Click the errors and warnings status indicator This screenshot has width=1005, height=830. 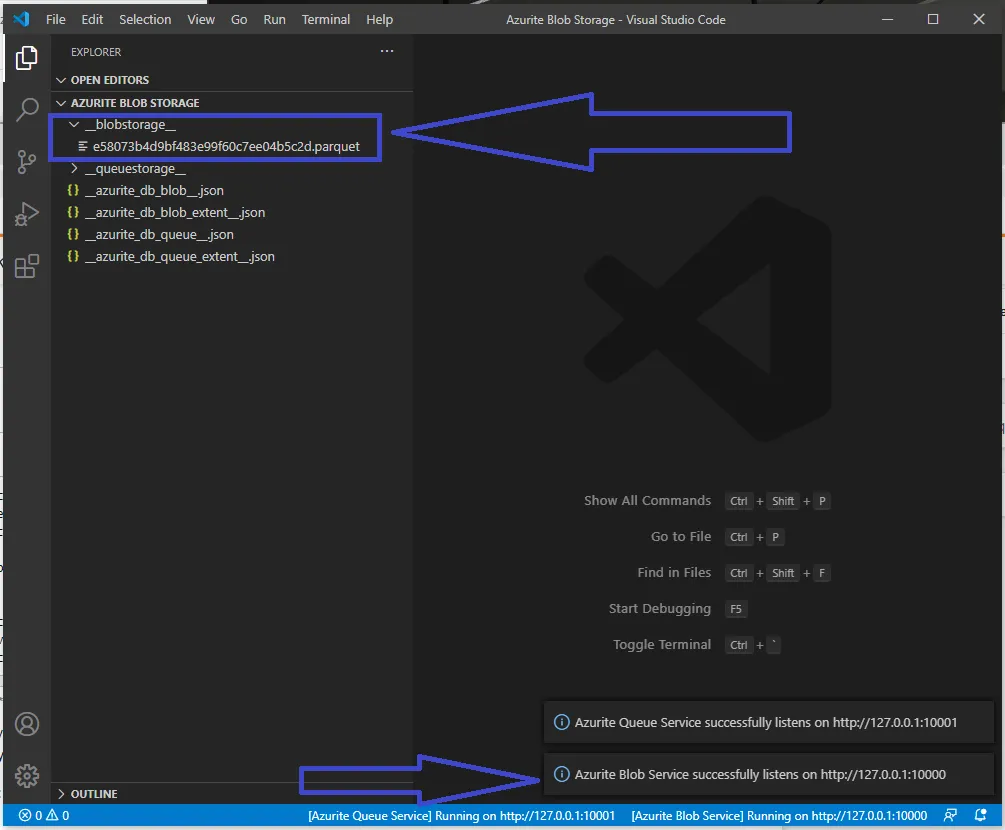point(44,815)
